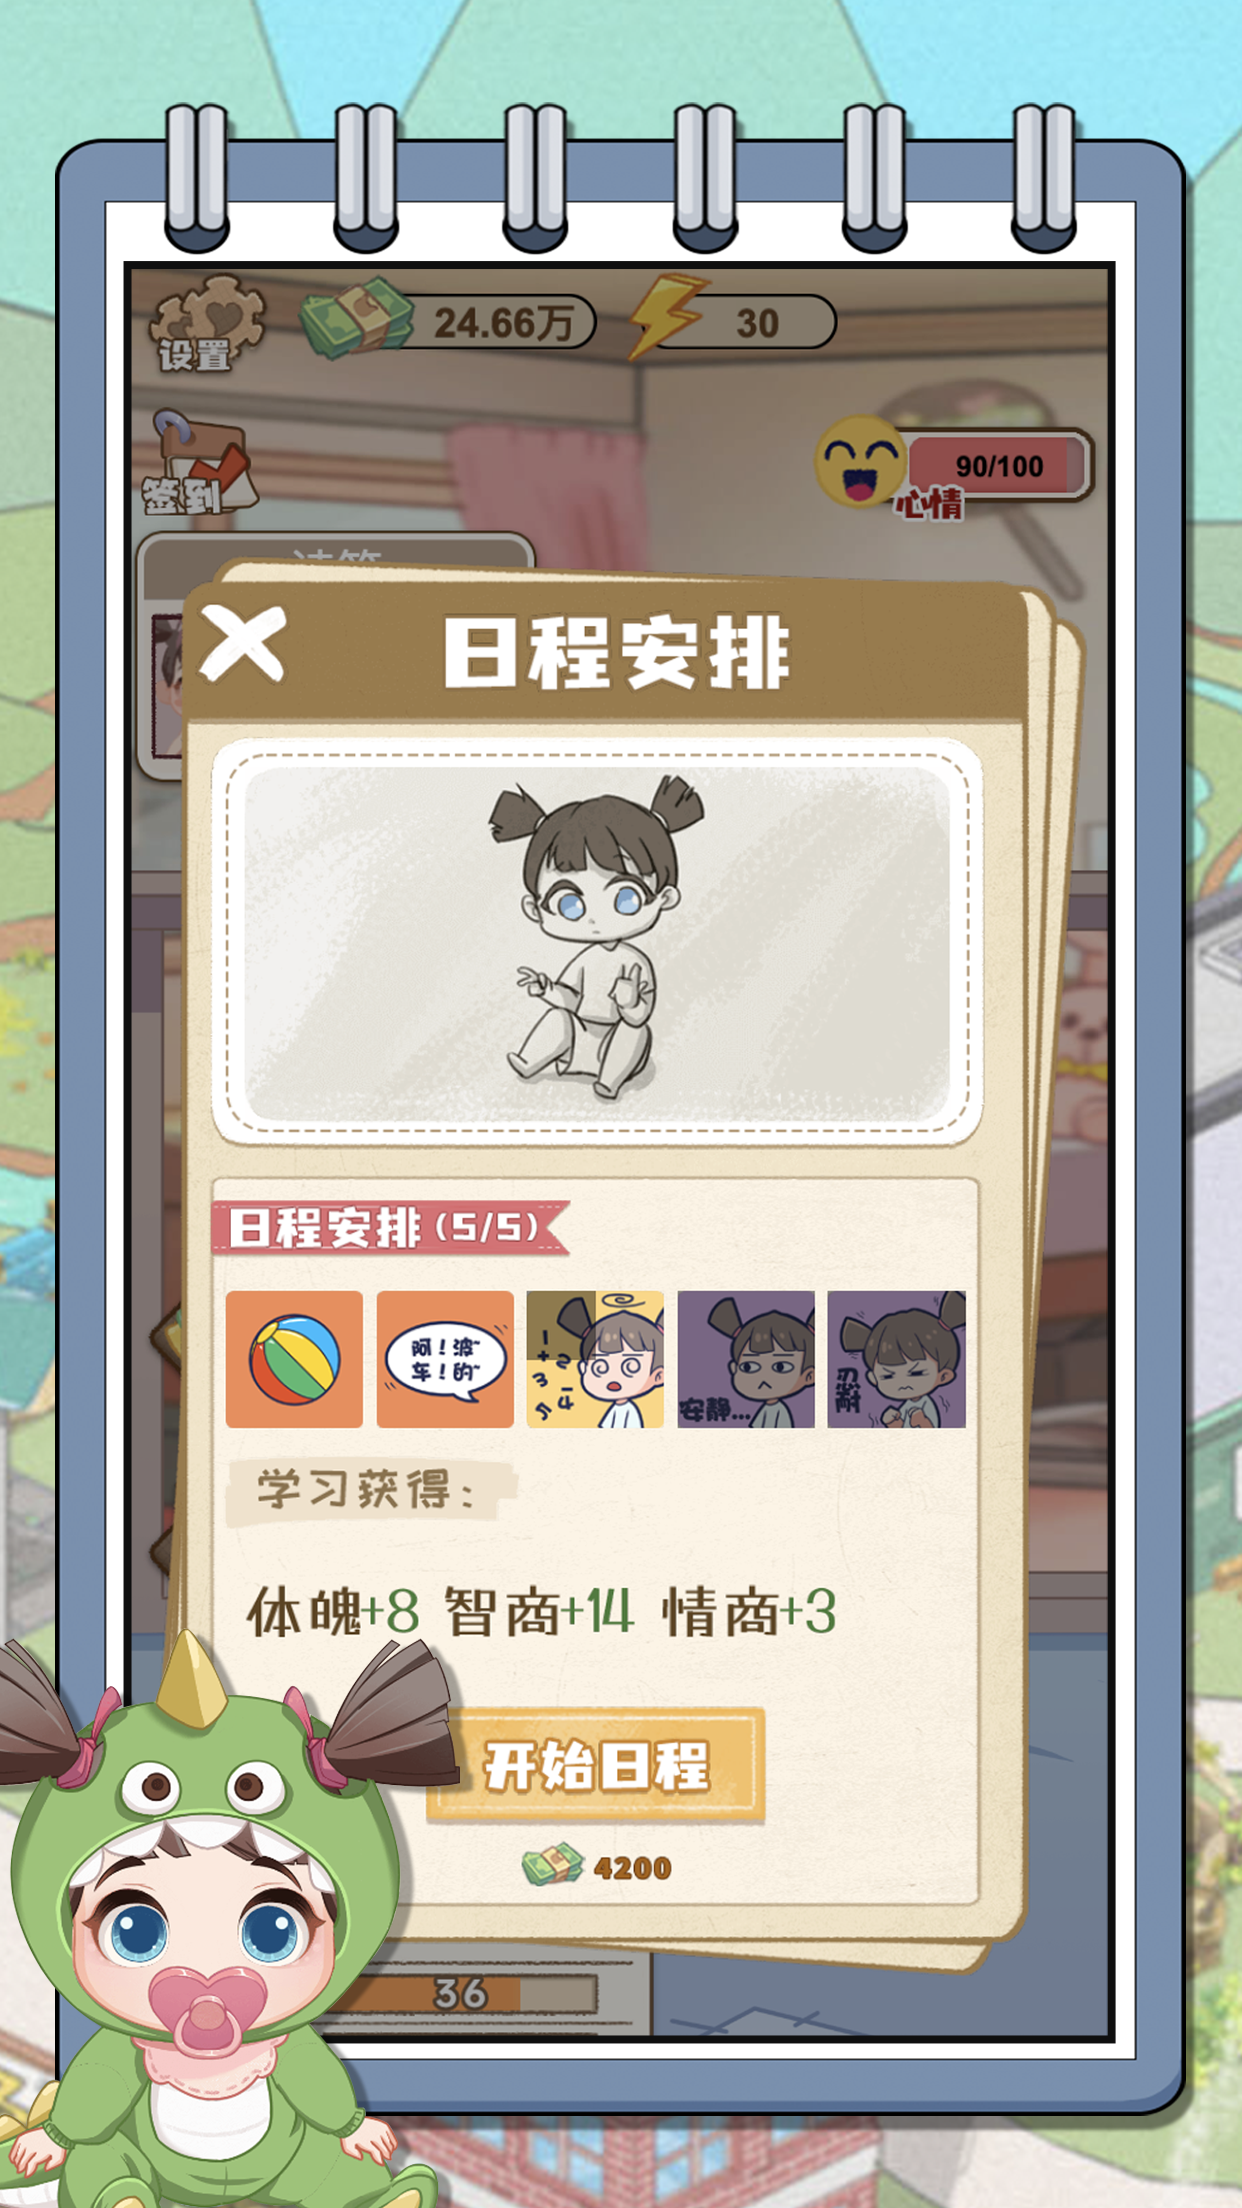This screenshot has width=1242, height=2208.
Task: Tap the lightning bolt energy icon
Action: click(667, 317)
